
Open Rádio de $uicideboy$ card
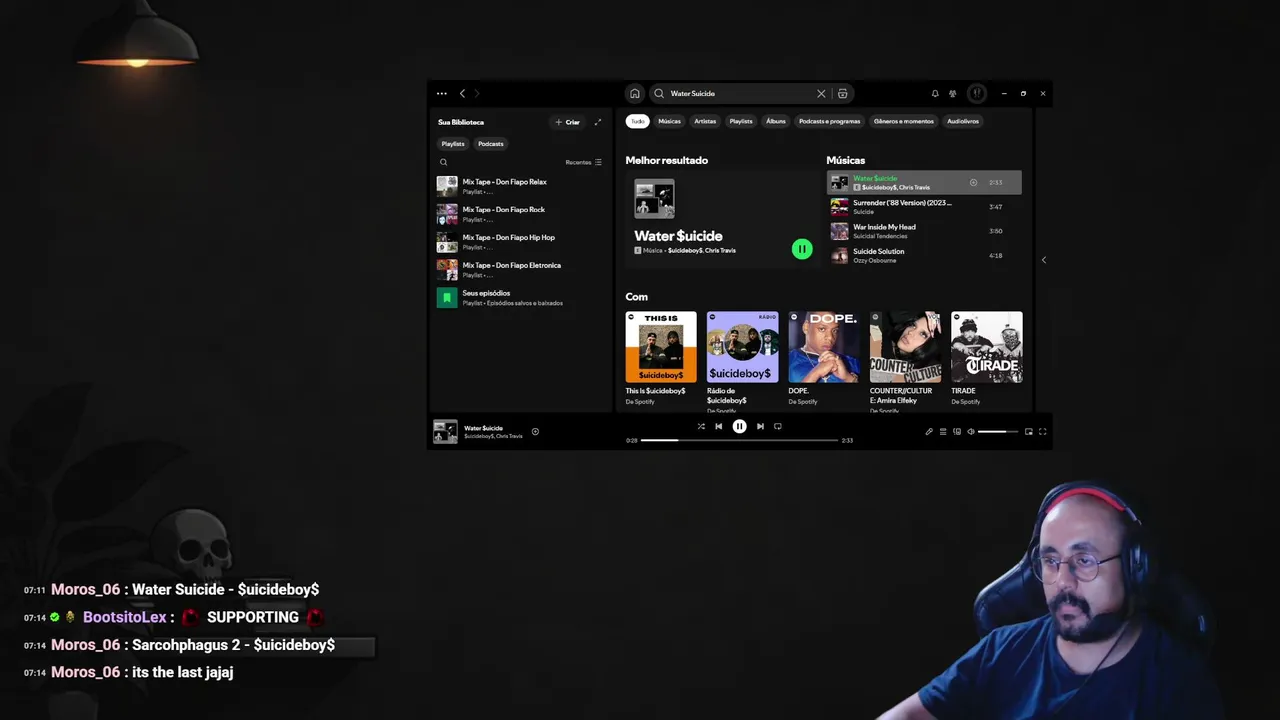tap(742, 360)
